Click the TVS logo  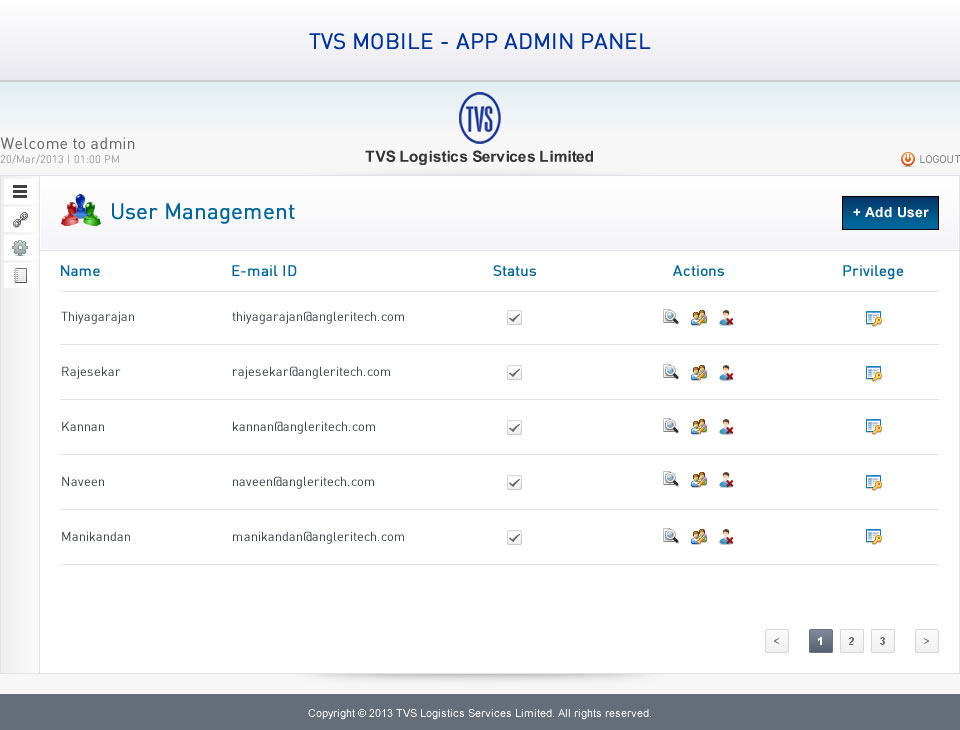click(479, 118)
